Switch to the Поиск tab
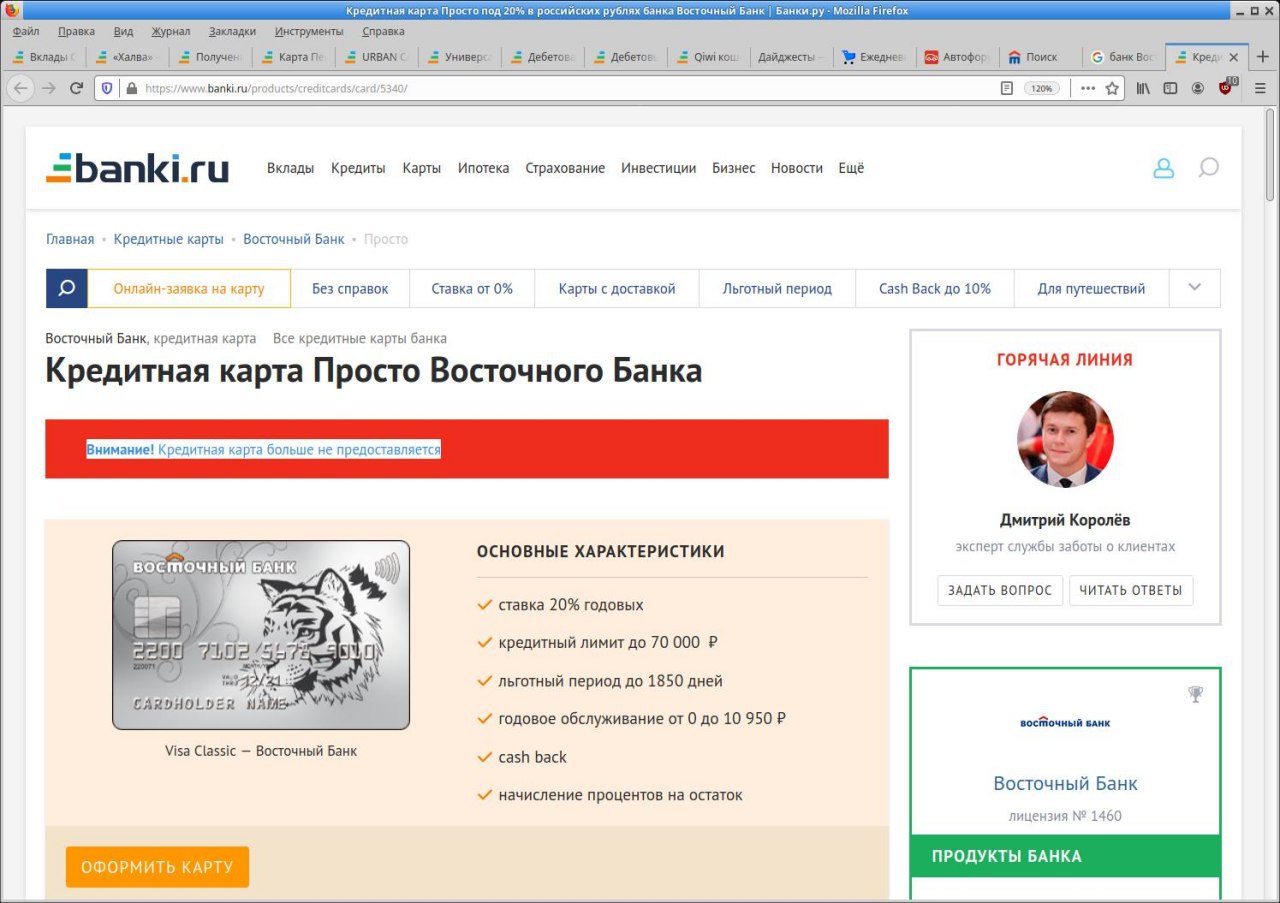Image resolution: width=1280 pixels, height=903 pixels. point(1040,57)
